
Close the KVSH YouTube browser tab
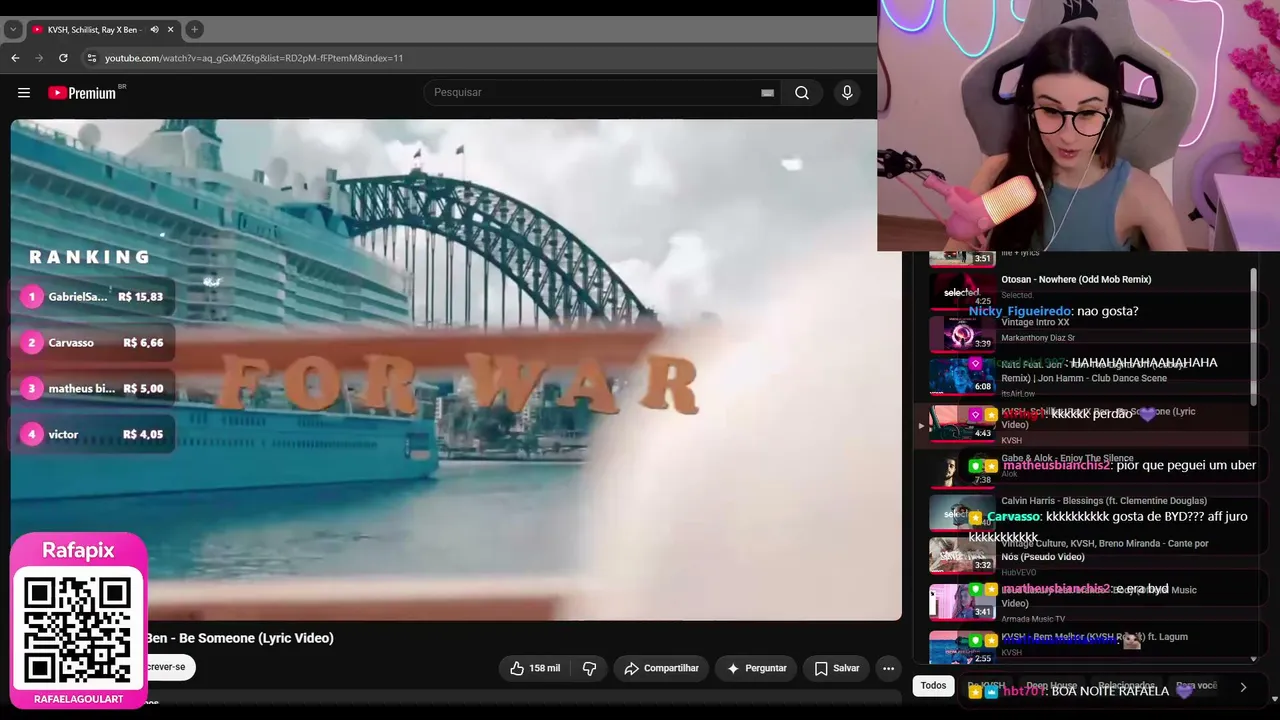pos(170,30)
